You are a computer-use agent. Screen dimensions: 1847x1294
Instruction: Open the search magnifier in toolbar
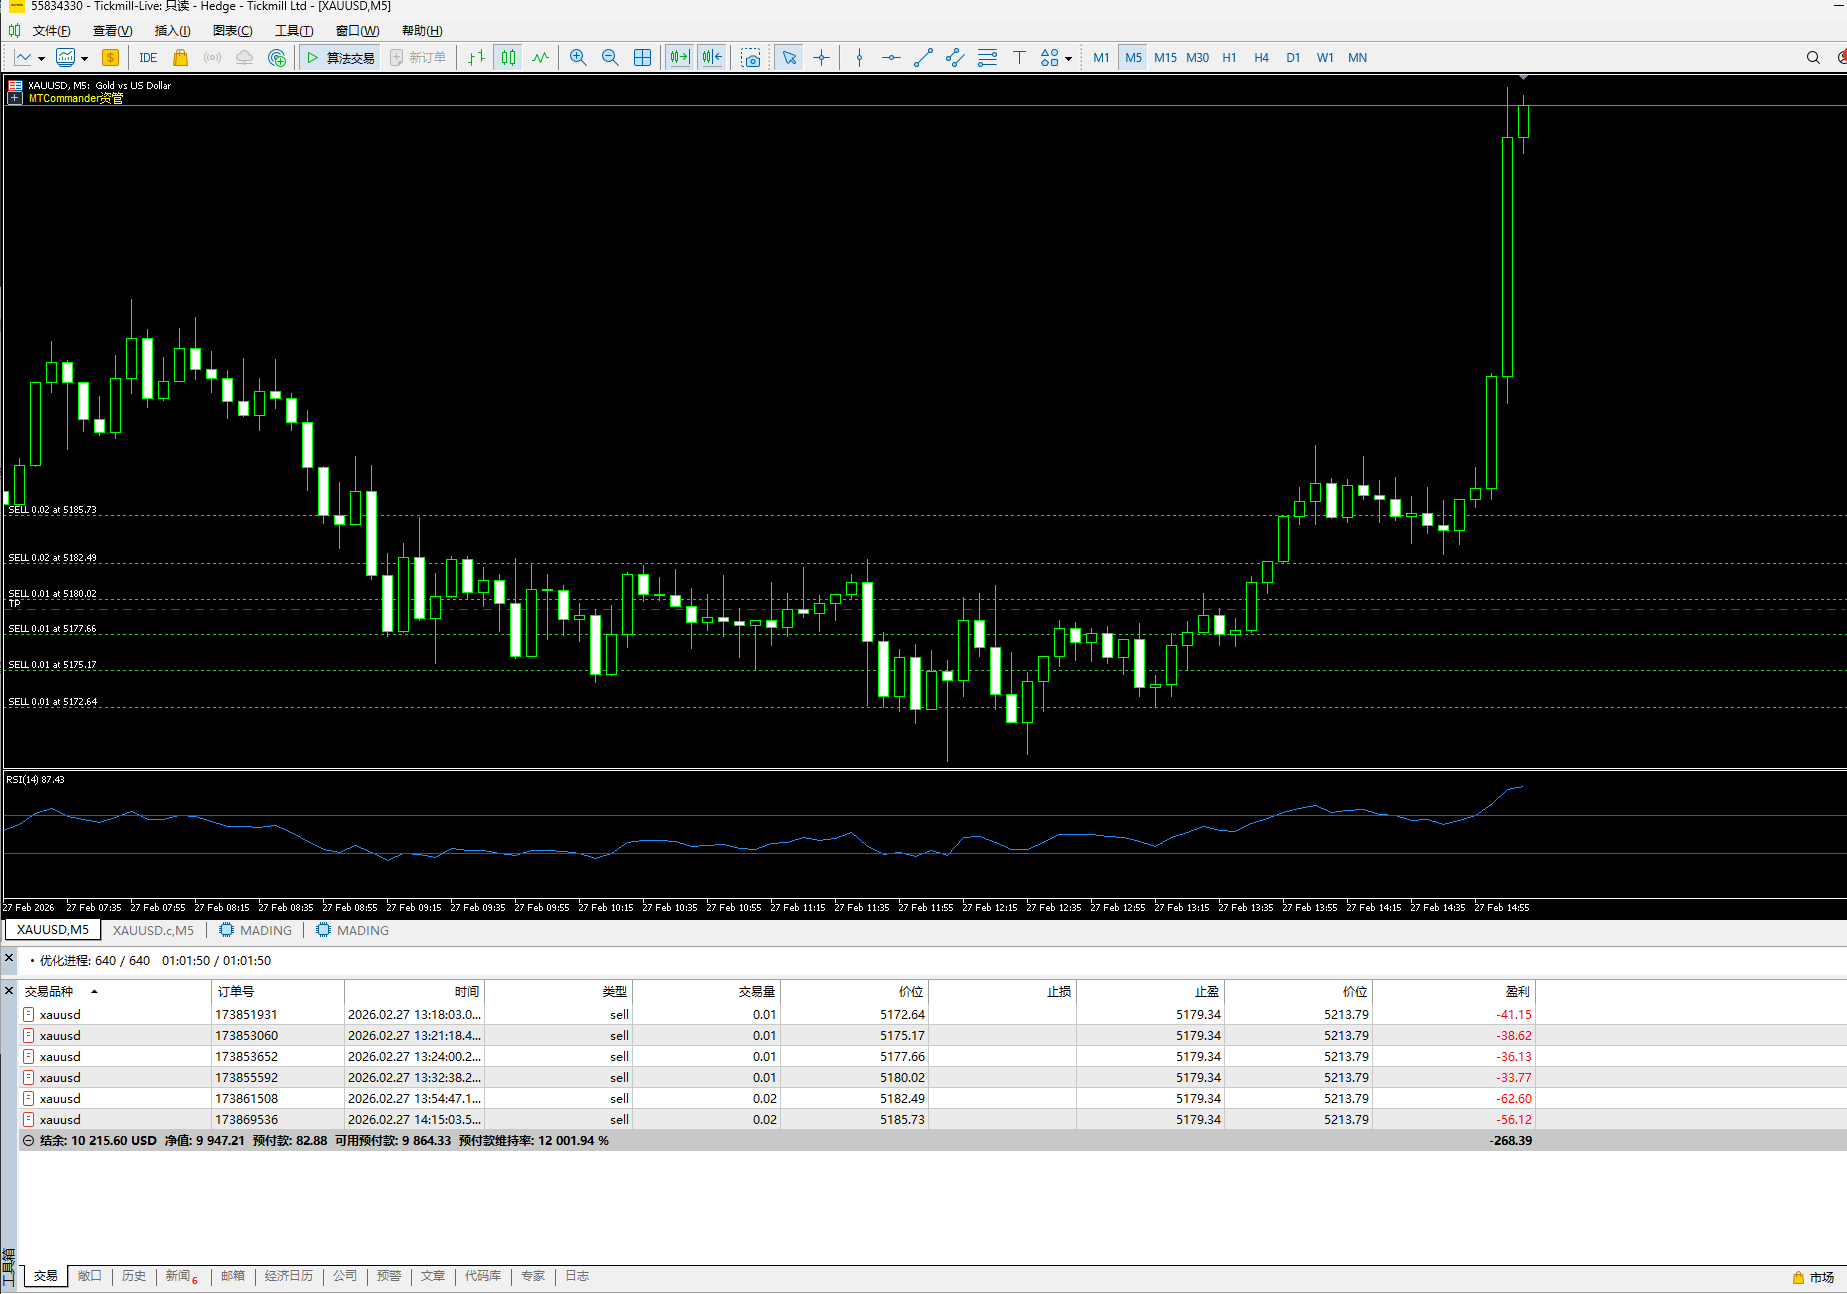[x=1813, y=58]
